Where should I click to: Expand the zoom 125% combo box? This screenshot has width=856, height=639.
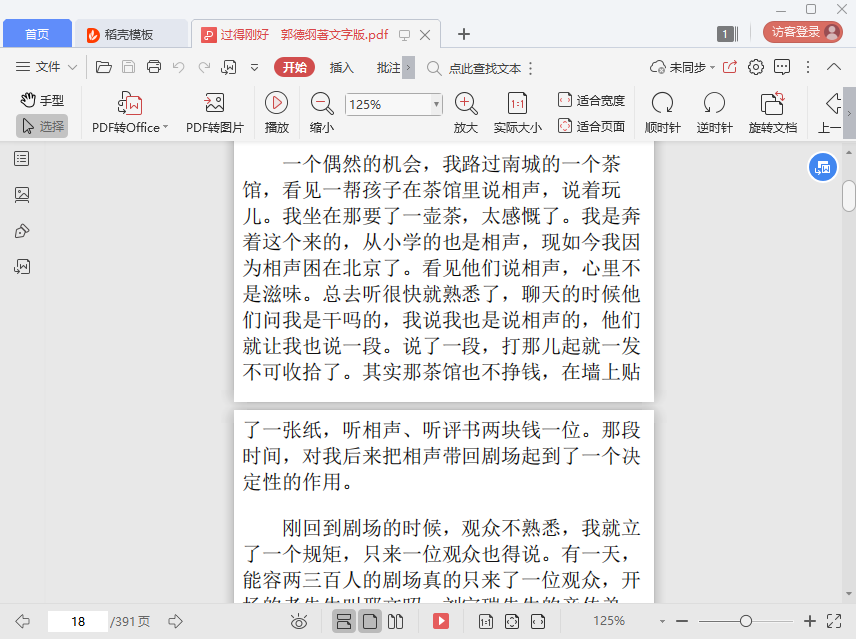(x=436, y=104)
